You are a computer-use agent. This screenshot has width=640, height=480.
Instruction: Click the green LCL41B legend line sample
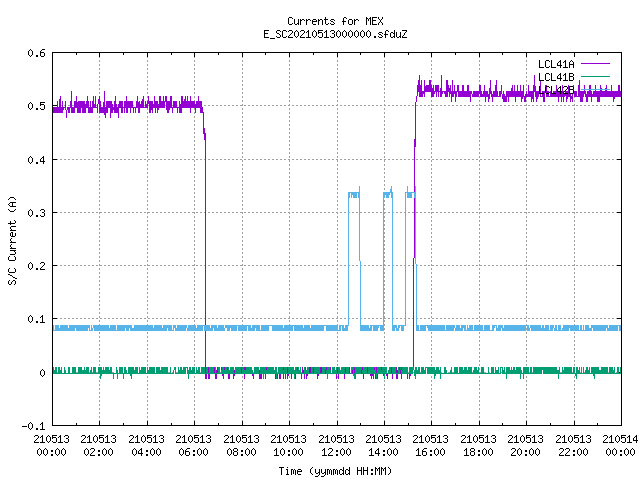pos(595,76)
